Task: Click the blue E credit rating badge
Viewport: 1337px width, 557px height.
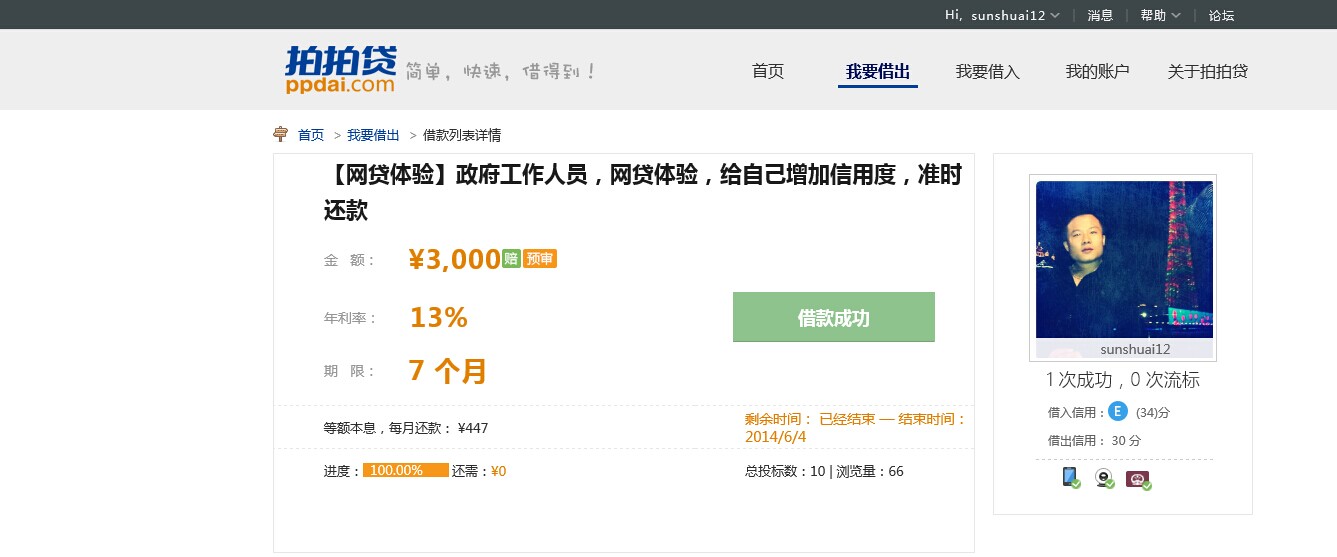Action: point(1118,411)
